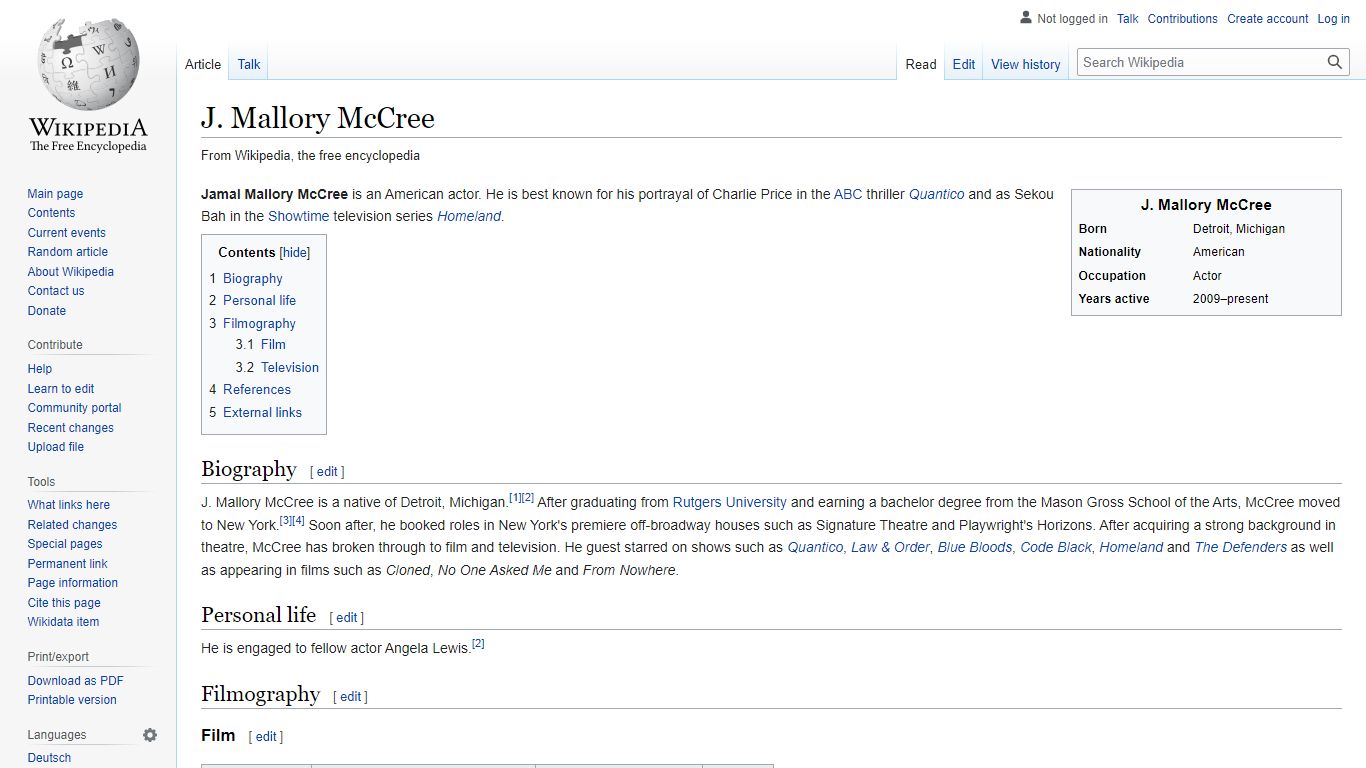1366x768 pixels.
Task: Open Community portal
Action: pyautogui.click(x=74, y=408)
